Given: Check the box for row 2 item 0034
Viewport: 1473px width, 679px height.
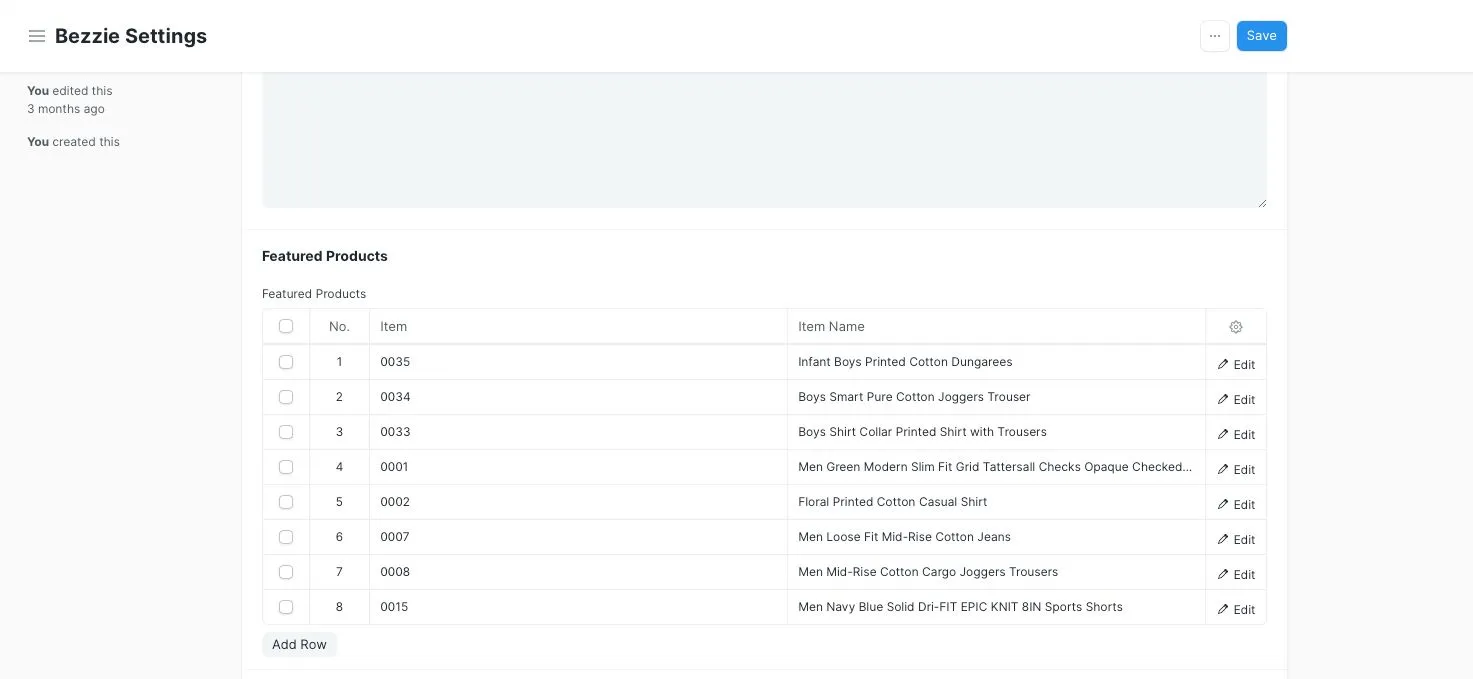Looking at the screenshot, I should [286, 397].
